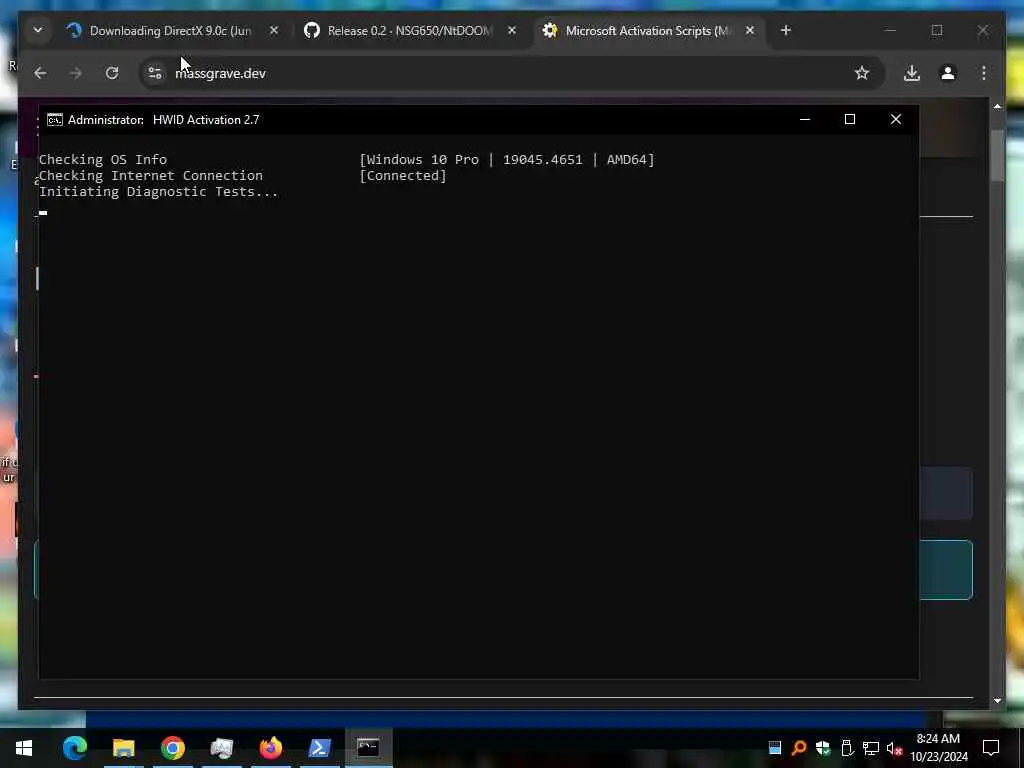Open Windows notification center icon
Viewport: 1024px width, 768px height.
tap(991, 748)
